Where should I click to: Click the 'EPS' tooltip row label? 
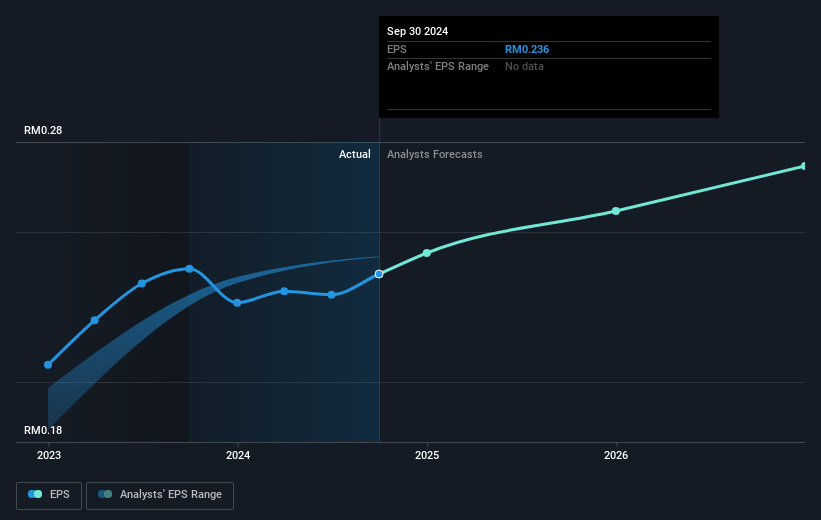pyautogui.click(x=396, y=49)
